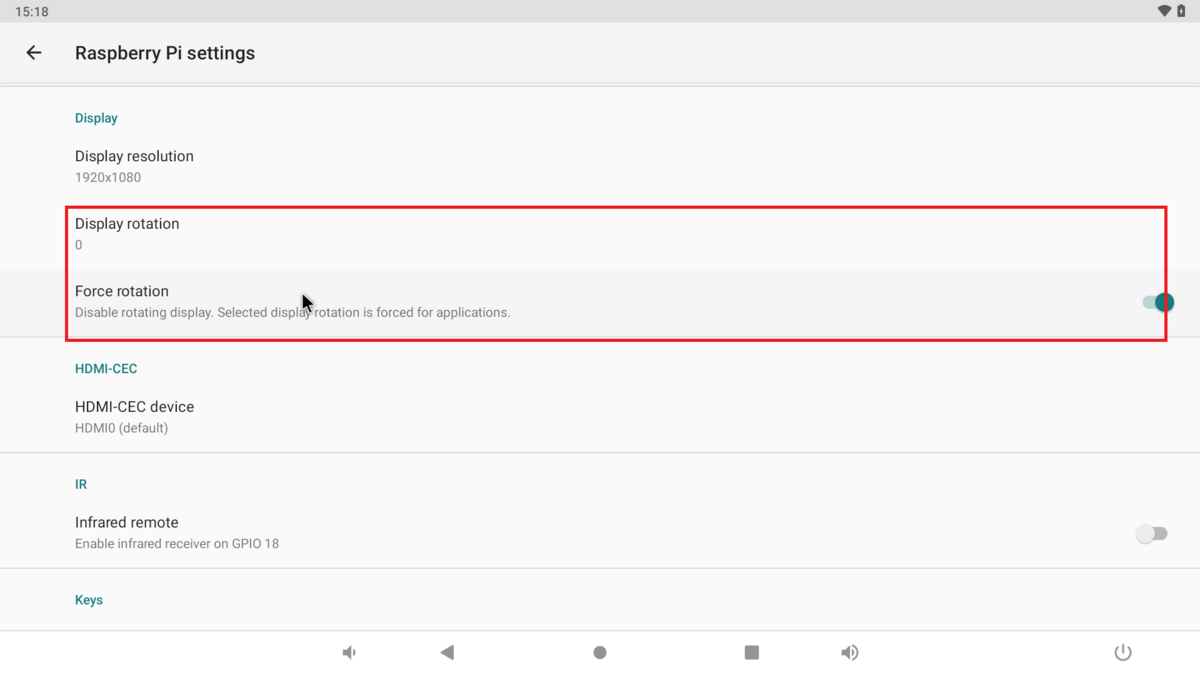Click the IR section header
Viewport: 1200px width, 675px height.
[81, 484]
